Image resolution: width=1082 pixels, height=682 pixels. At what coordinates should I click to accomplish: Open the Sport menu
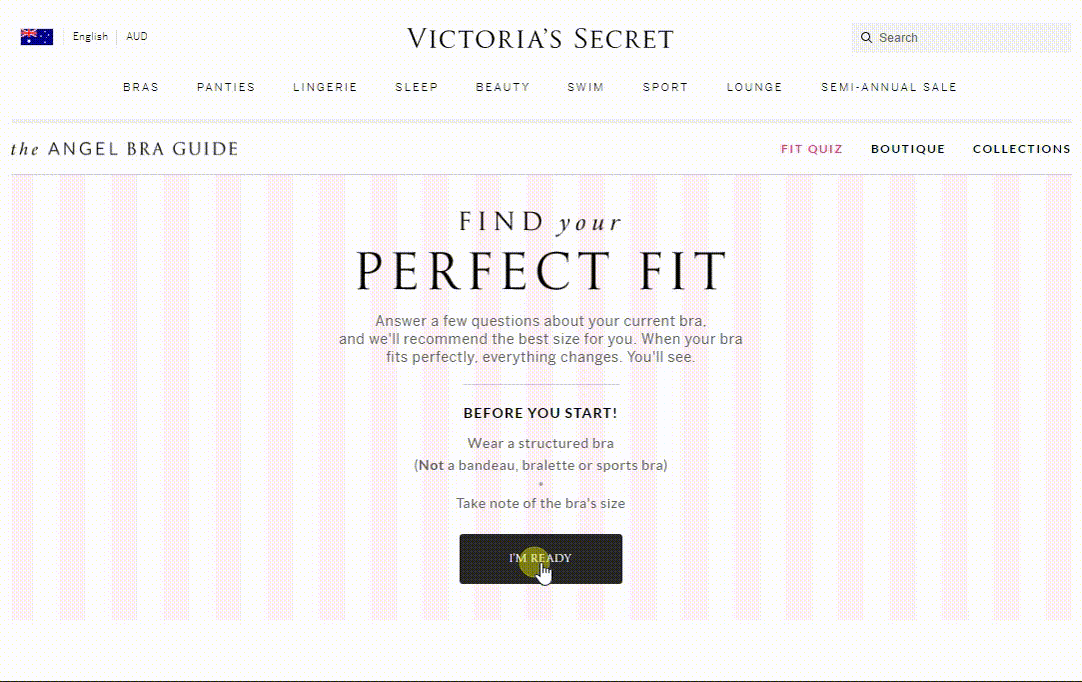(x=665, y=87)
